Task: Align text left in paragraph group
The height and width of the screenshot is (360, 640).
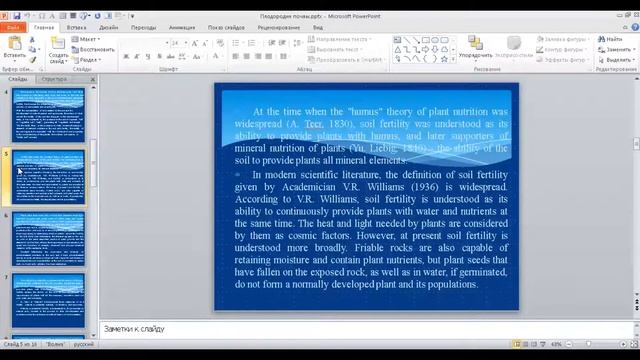Action: click(x=236, y=56)
